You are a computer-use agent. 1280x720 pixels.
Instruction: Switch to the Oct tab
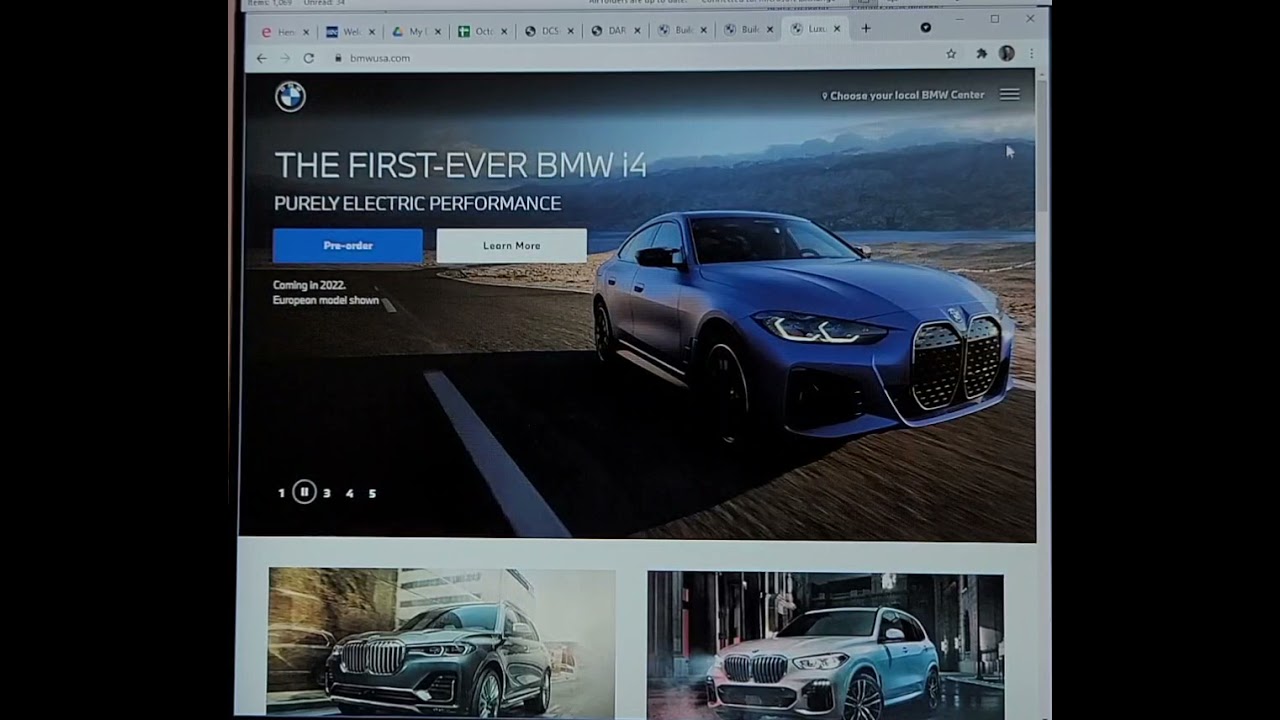coord(482,31)
